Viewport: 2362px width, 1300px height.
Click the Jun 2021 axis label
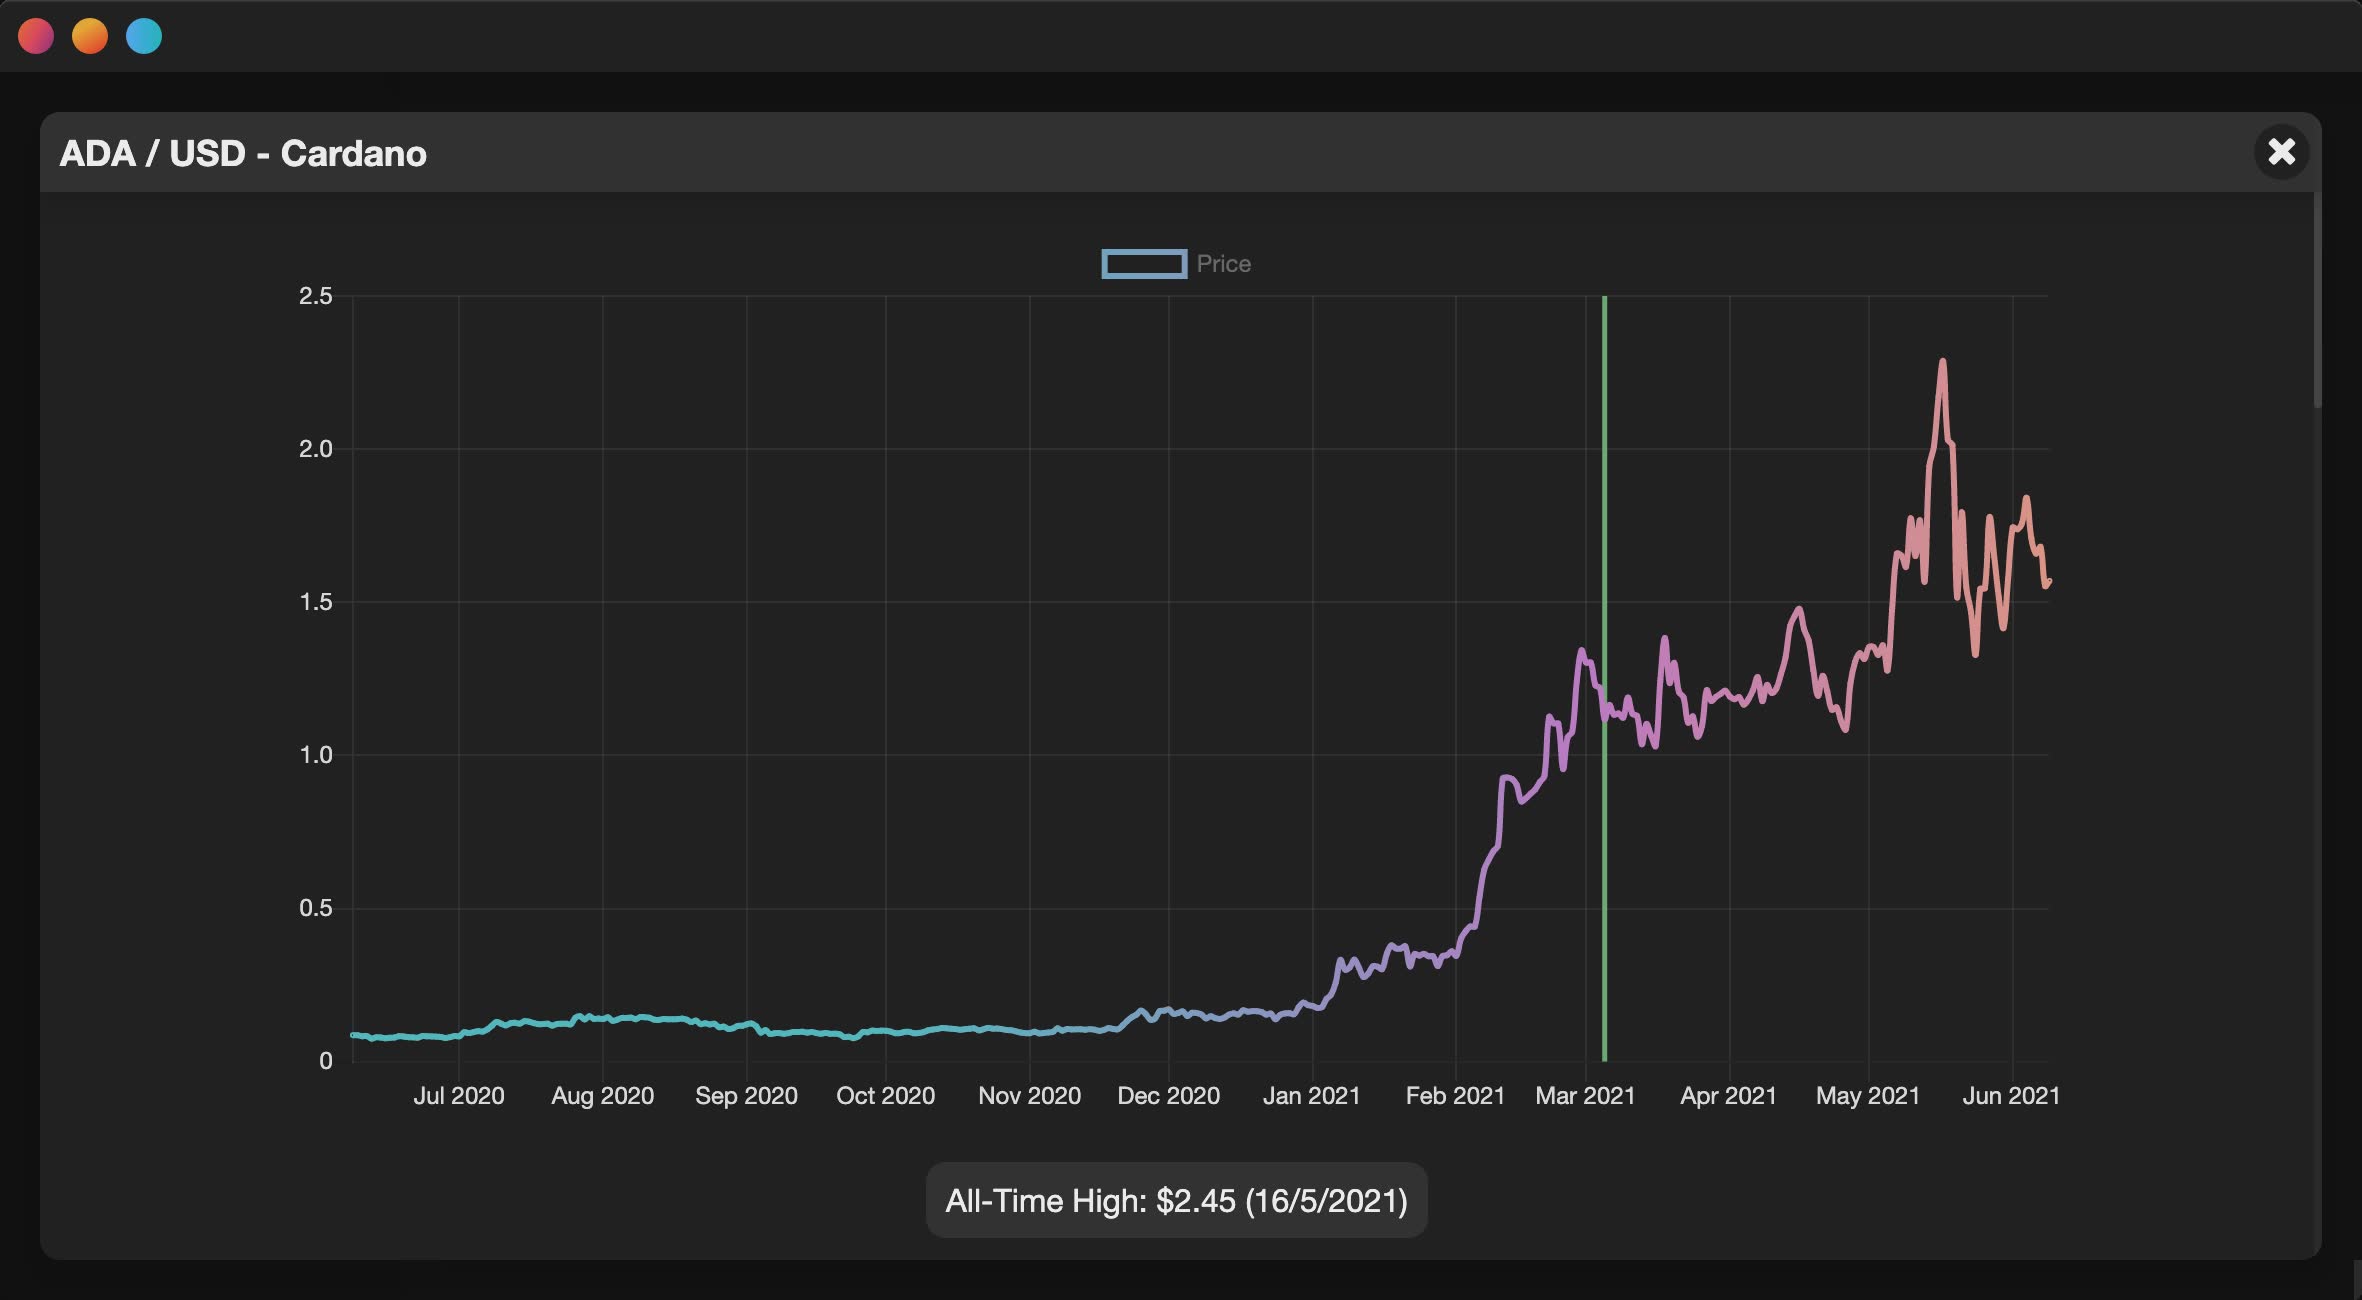pyautogui.click(x=2010, y=1096)
